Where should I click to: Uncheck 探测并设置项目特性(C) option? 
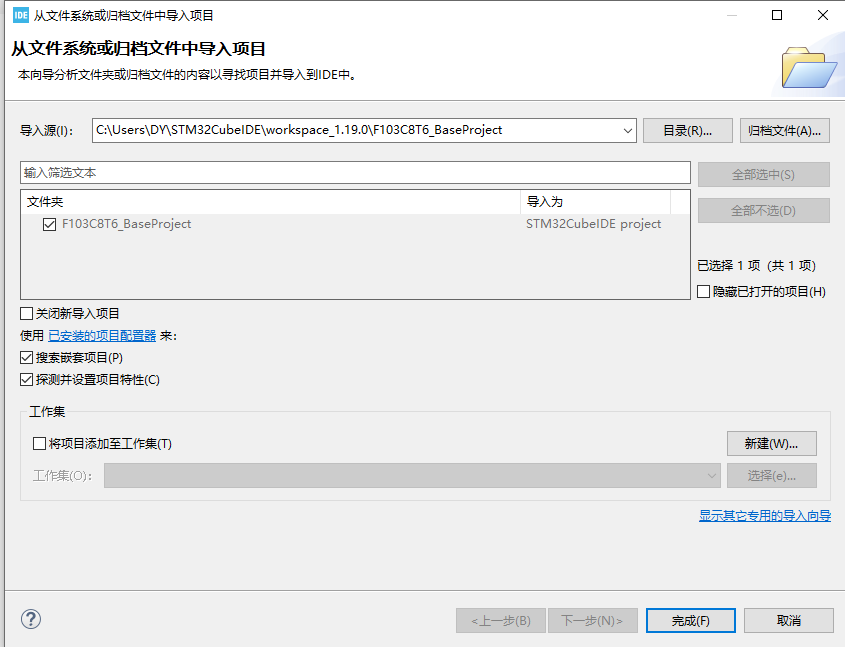(x=26, y=380)
